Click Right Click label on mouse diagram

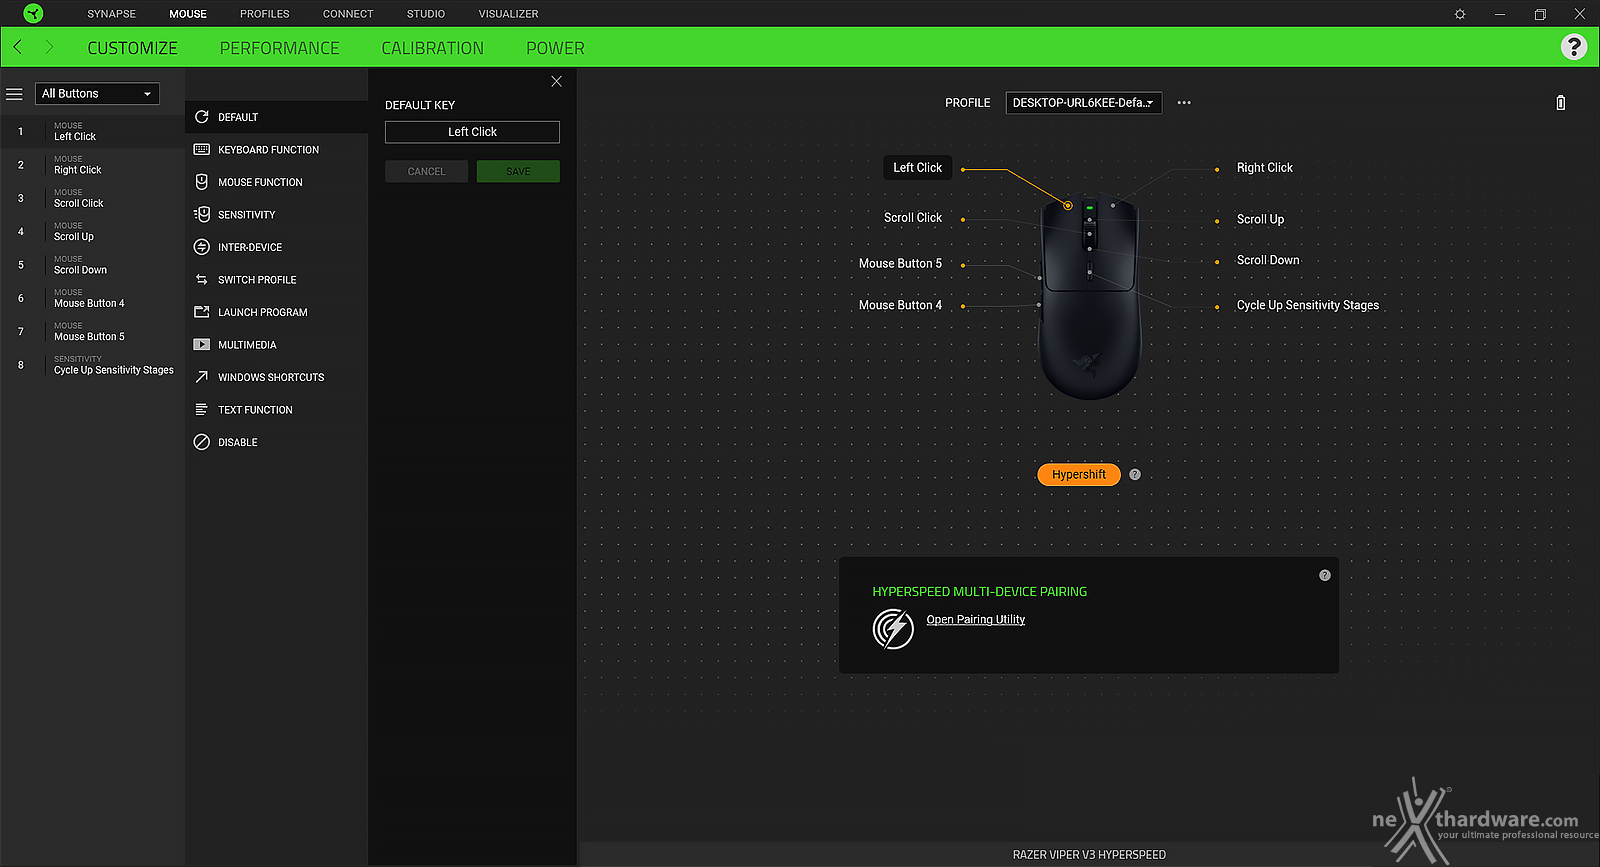click(x=1265, y=168)
